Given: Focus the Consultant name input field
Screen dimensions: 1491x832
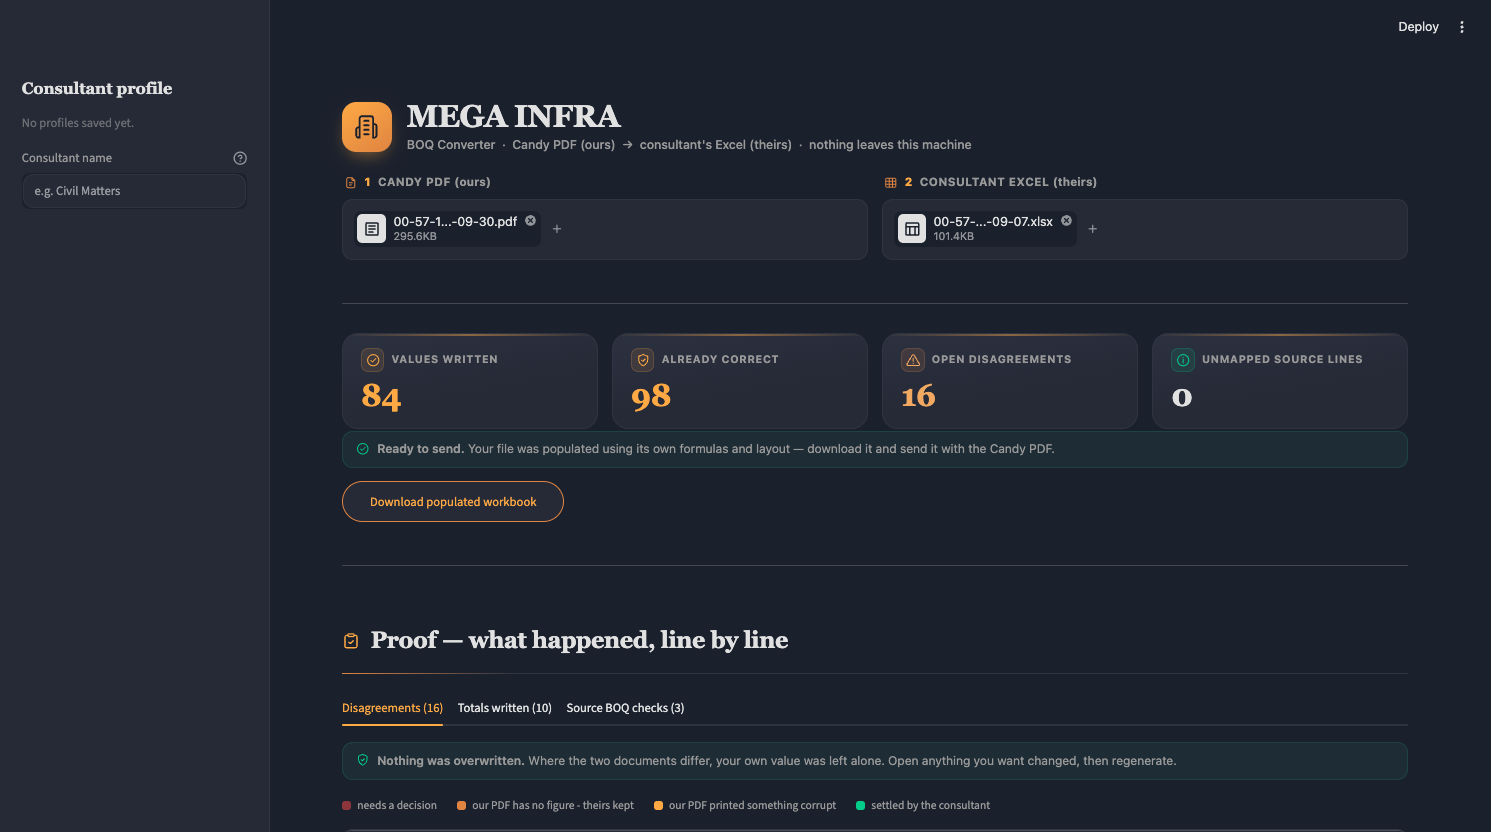Looking at the screenshot, I should tap(134, 191).
